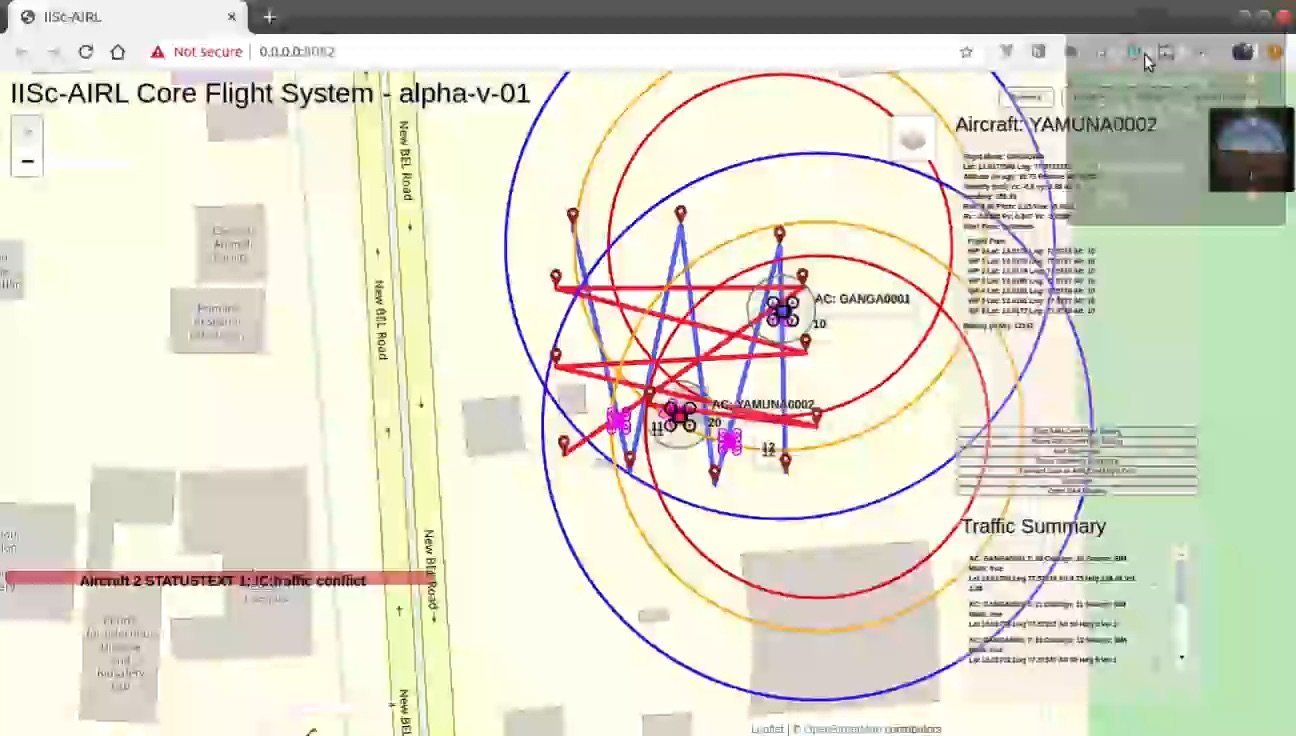Switch to the IISc-AIRL tab
Screen dimensions: 1296x736
126,17
